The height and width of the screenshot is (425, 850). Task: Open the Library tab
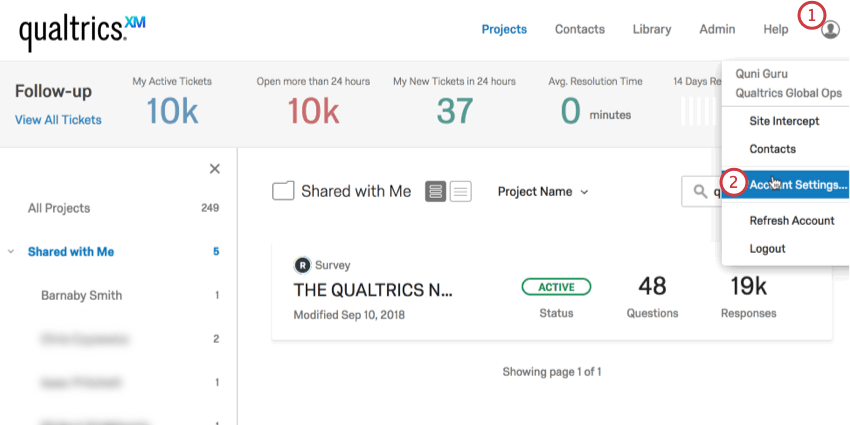tap(652, 29)
